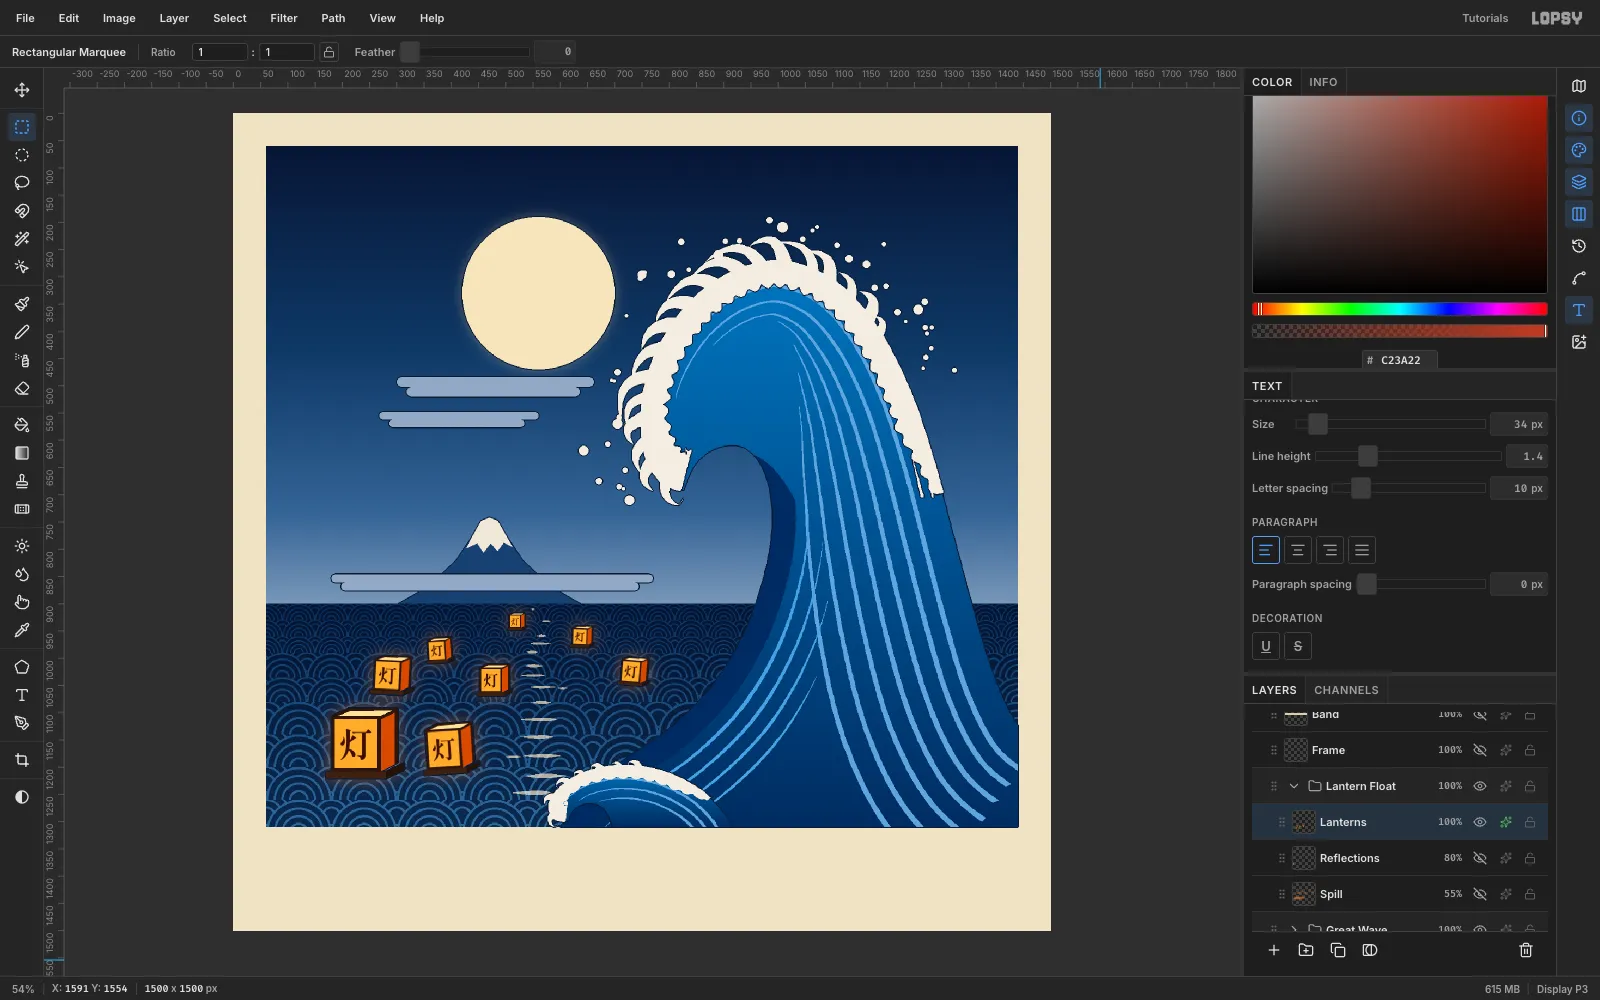The width and height of the screenshot is (1600, 1000).
Task: Open the palette panel icon in right sidebar
Action: (1579, 150)
